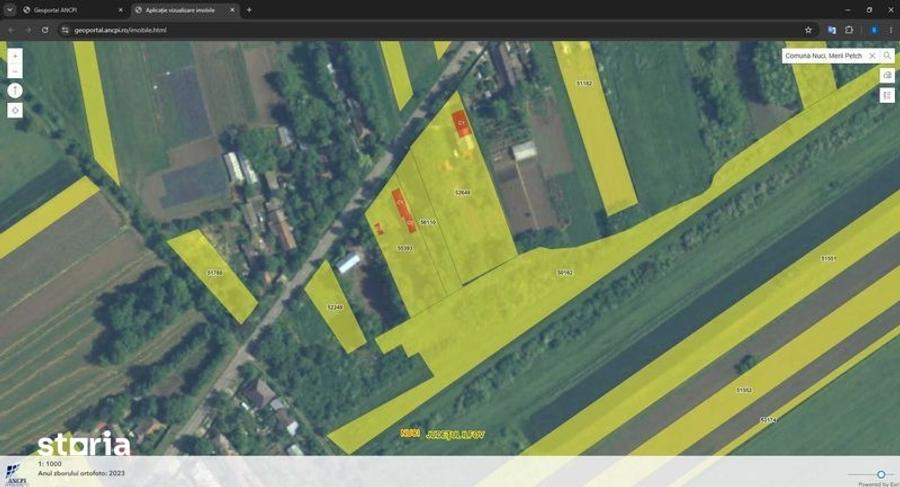Screen dimensions: 900x487
Task: Select parcel labeled 56110
Action: coord(428,222)
